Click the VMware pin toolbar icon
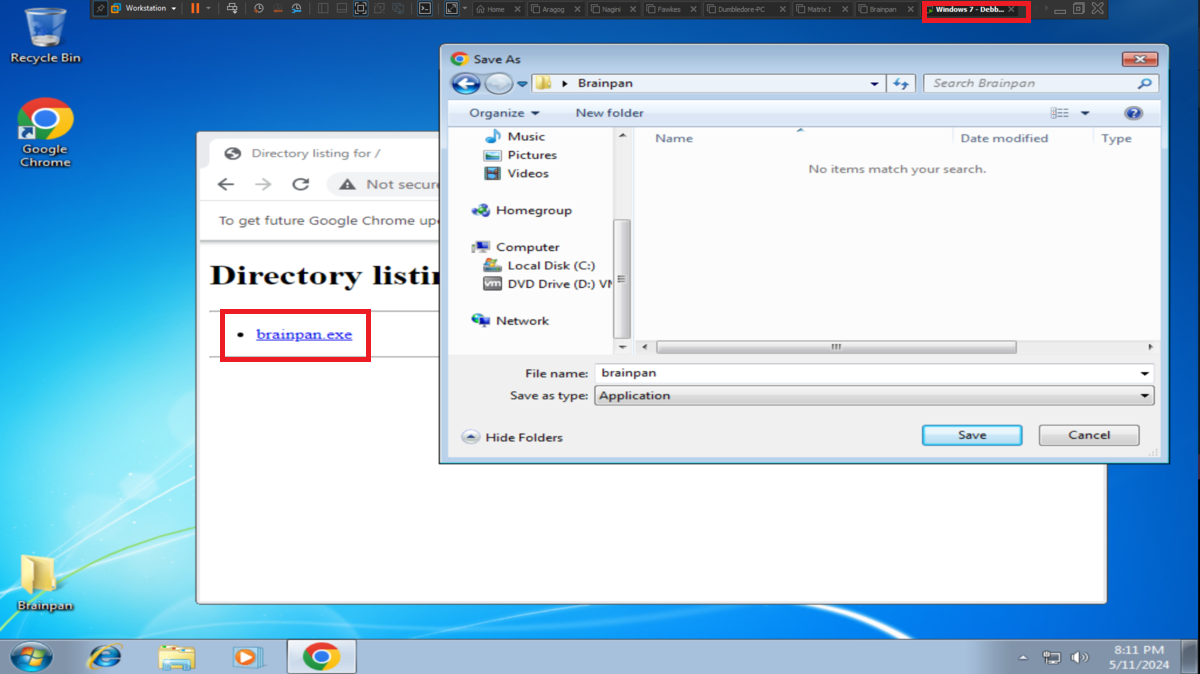The width and height of the screenshot is (1200, 674). 101,8
